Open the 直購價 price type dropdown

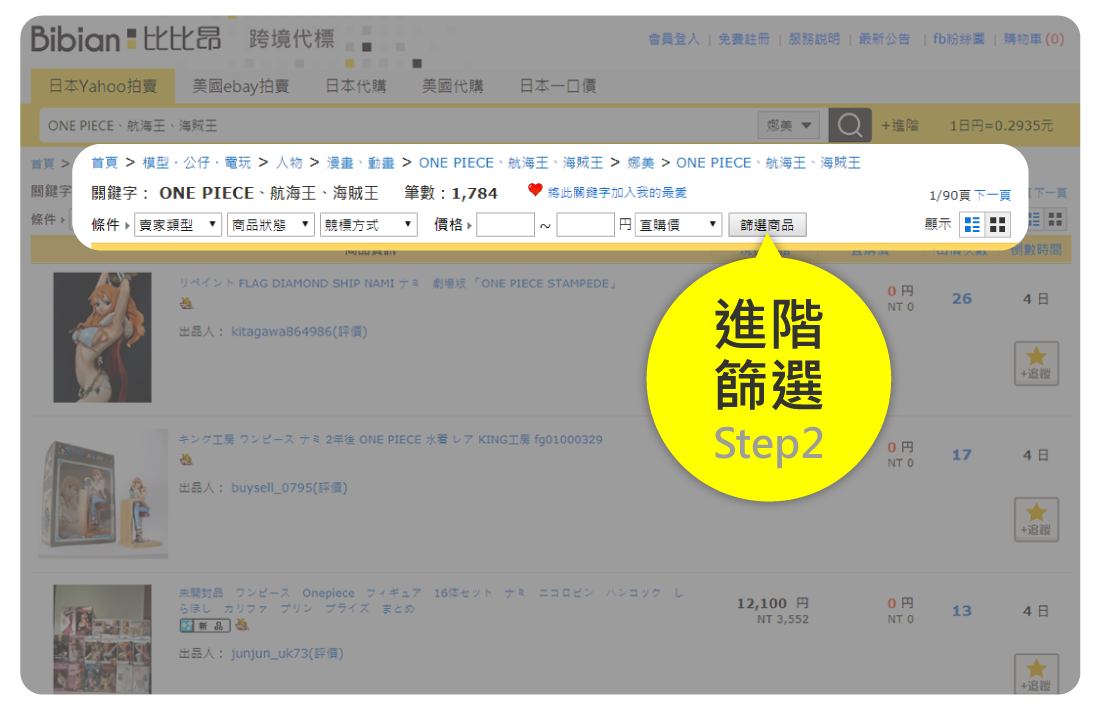click(678, 225)
